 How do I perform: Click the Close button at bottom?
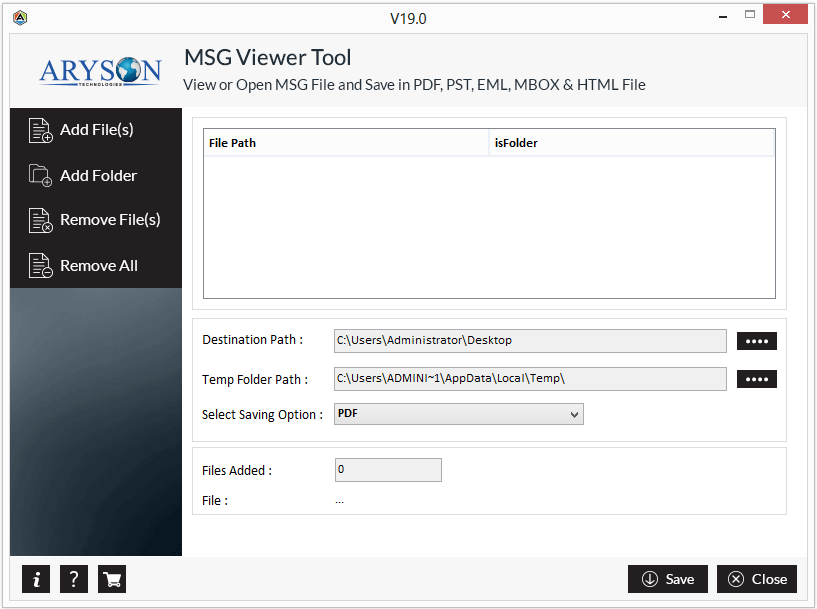click(757, 579)
